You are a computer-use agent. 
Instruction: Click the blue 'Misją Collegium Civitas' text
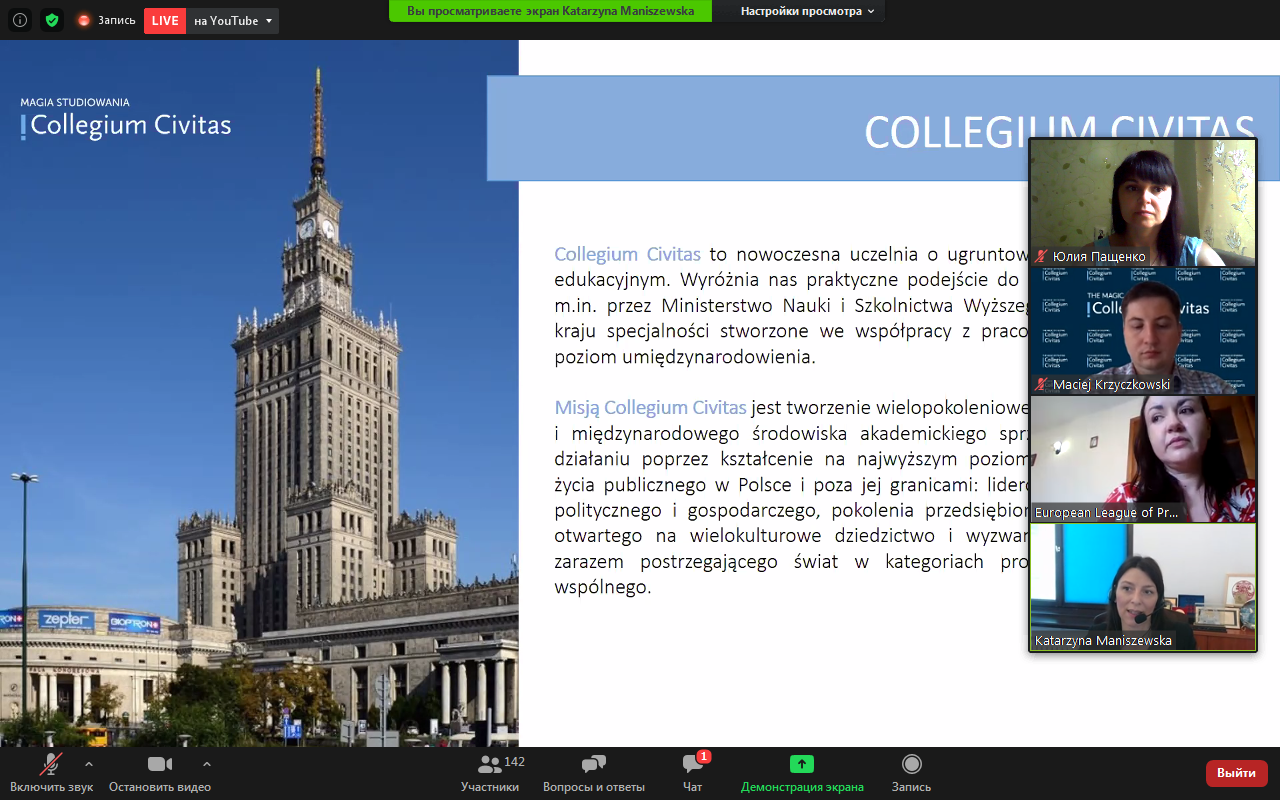pos(651,407)
